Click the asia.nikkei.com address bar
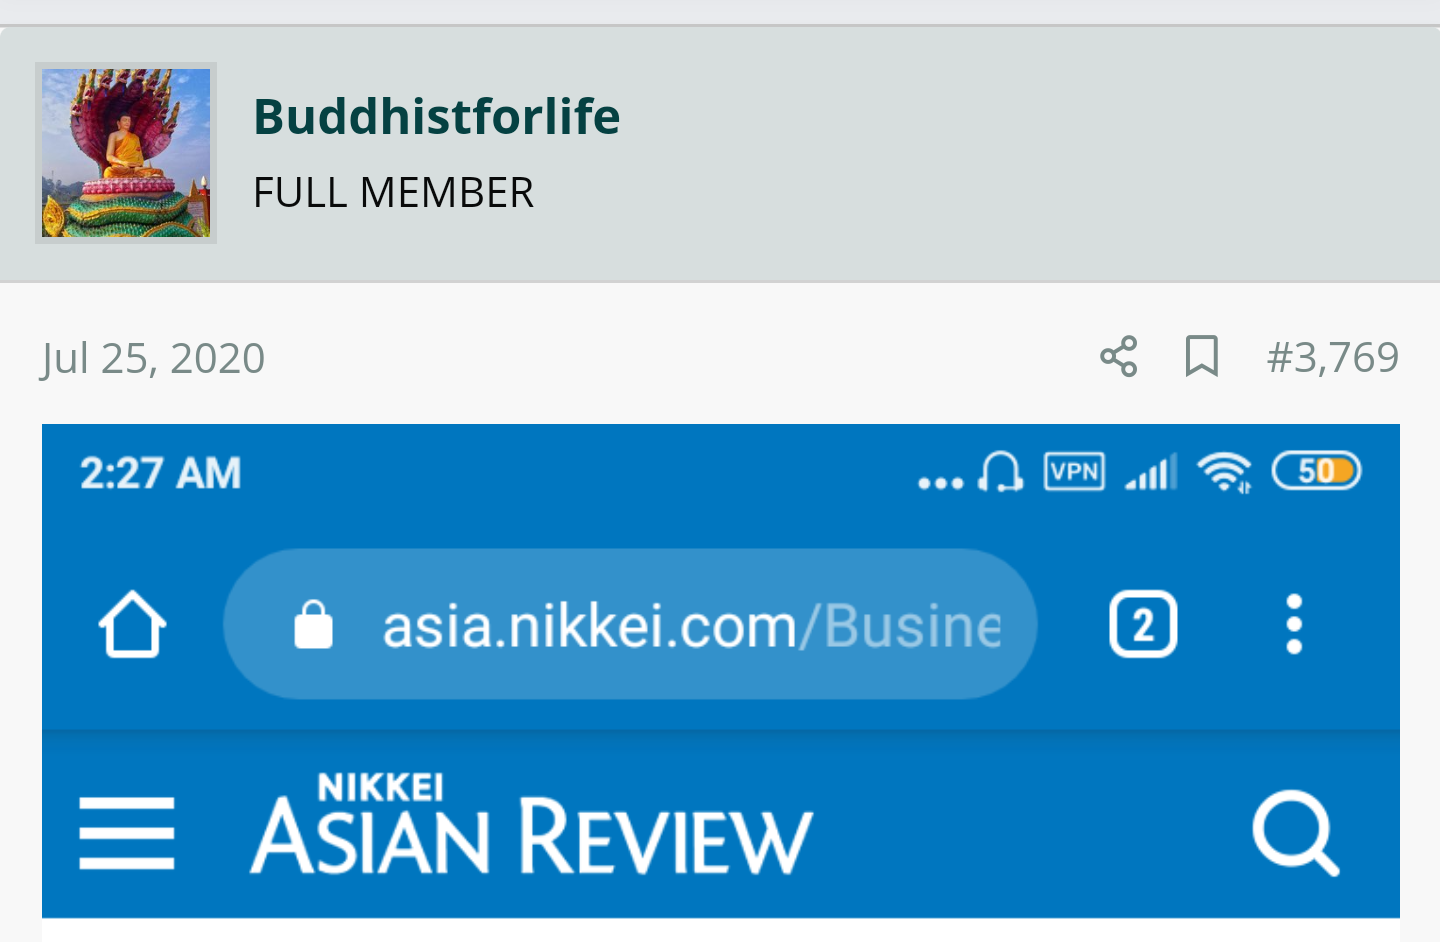This screenshot has height=942, width=1440. point(630,624)
